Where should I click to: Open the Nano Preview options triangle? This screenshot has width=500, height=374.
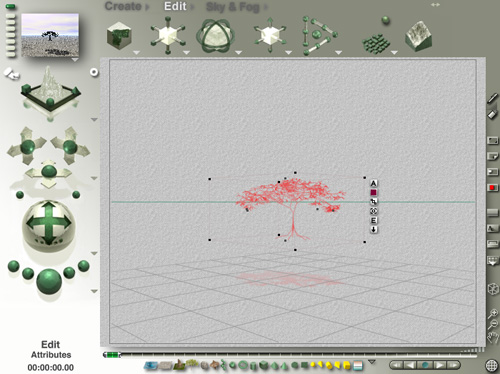(75, 60)
